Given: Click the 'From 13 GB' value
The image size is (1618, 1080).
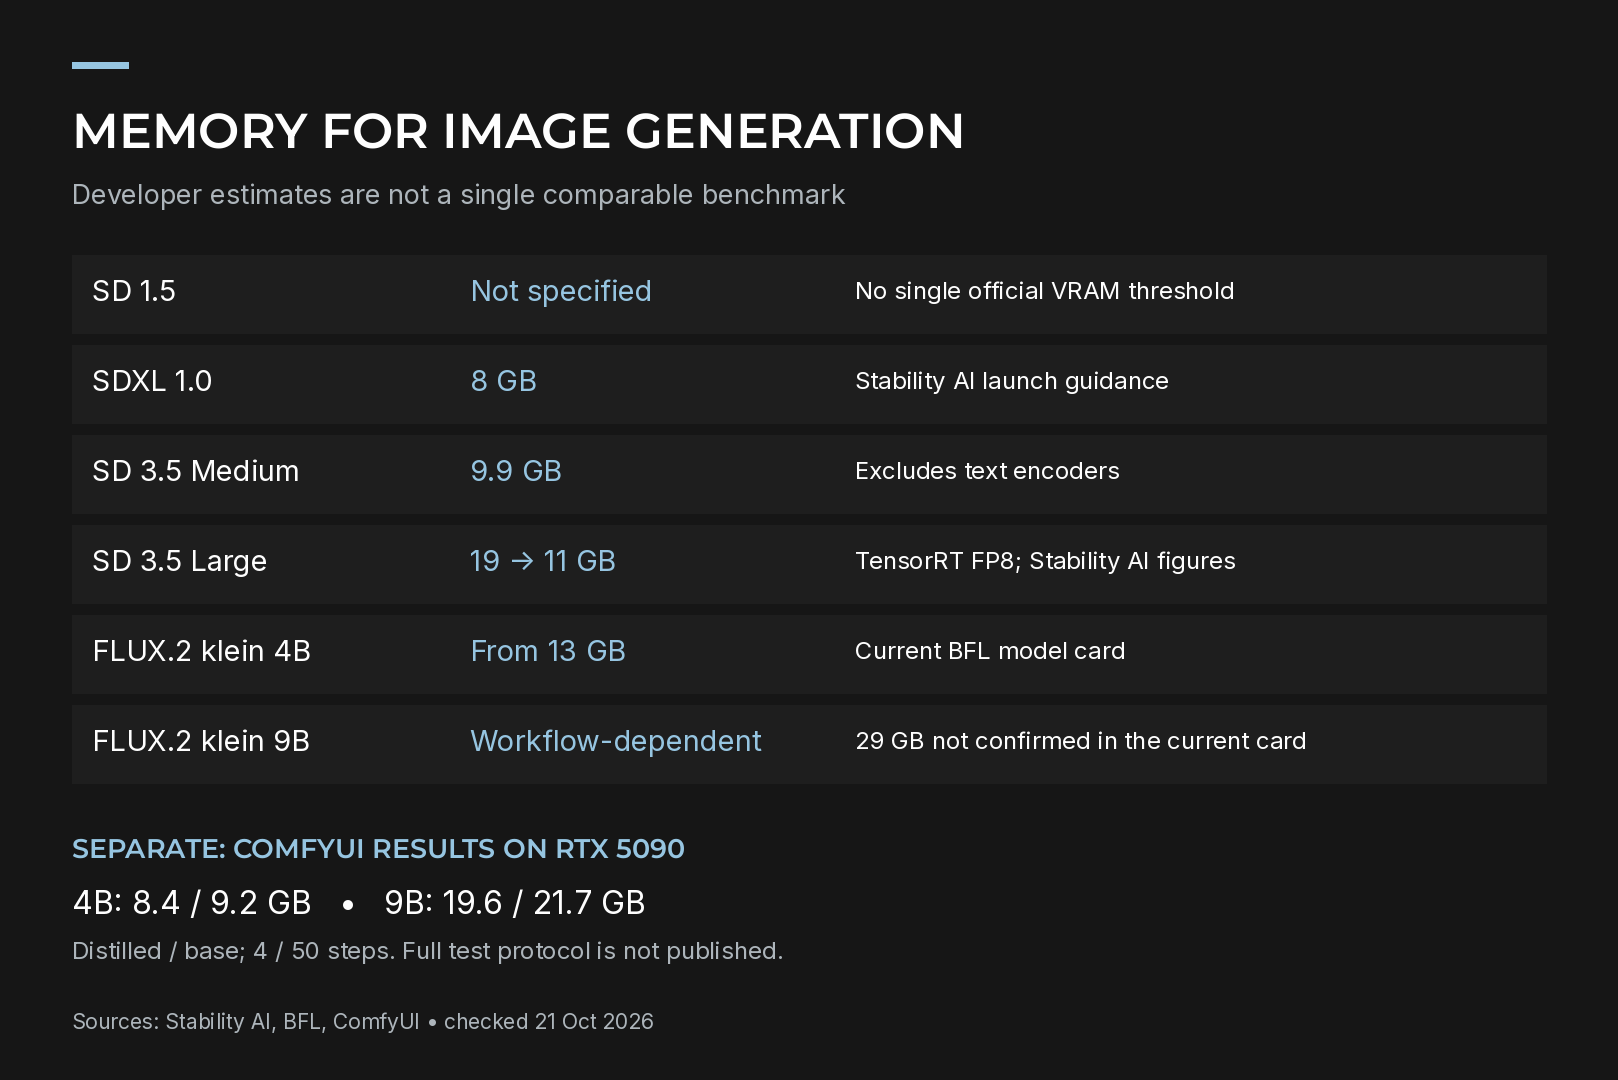Looking at the screenshot, I should pyautogui.click(x=548, y=651).
